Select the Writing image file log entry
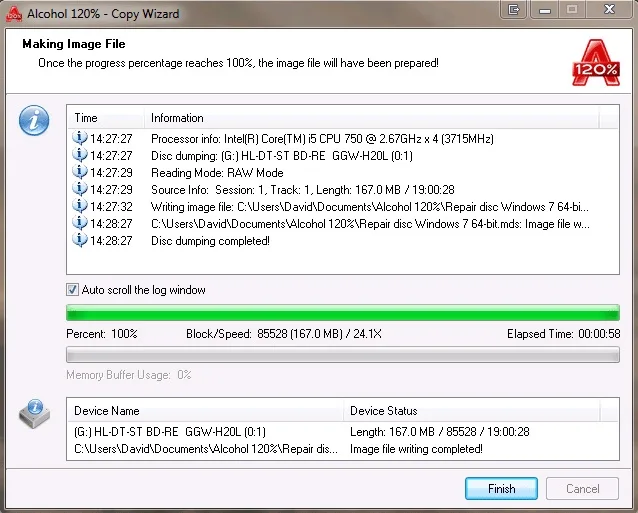 click(343, 207)
